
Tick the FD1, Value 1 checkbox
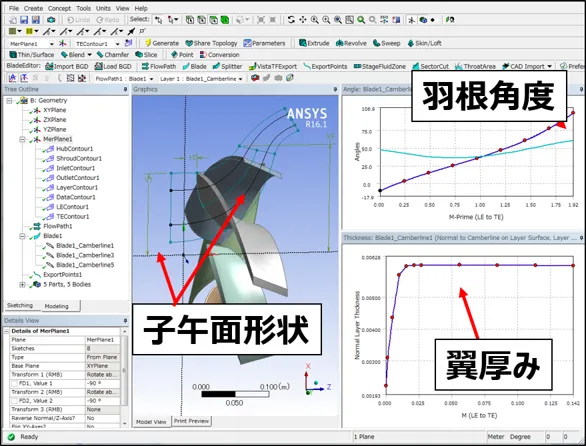pos(14,384)
